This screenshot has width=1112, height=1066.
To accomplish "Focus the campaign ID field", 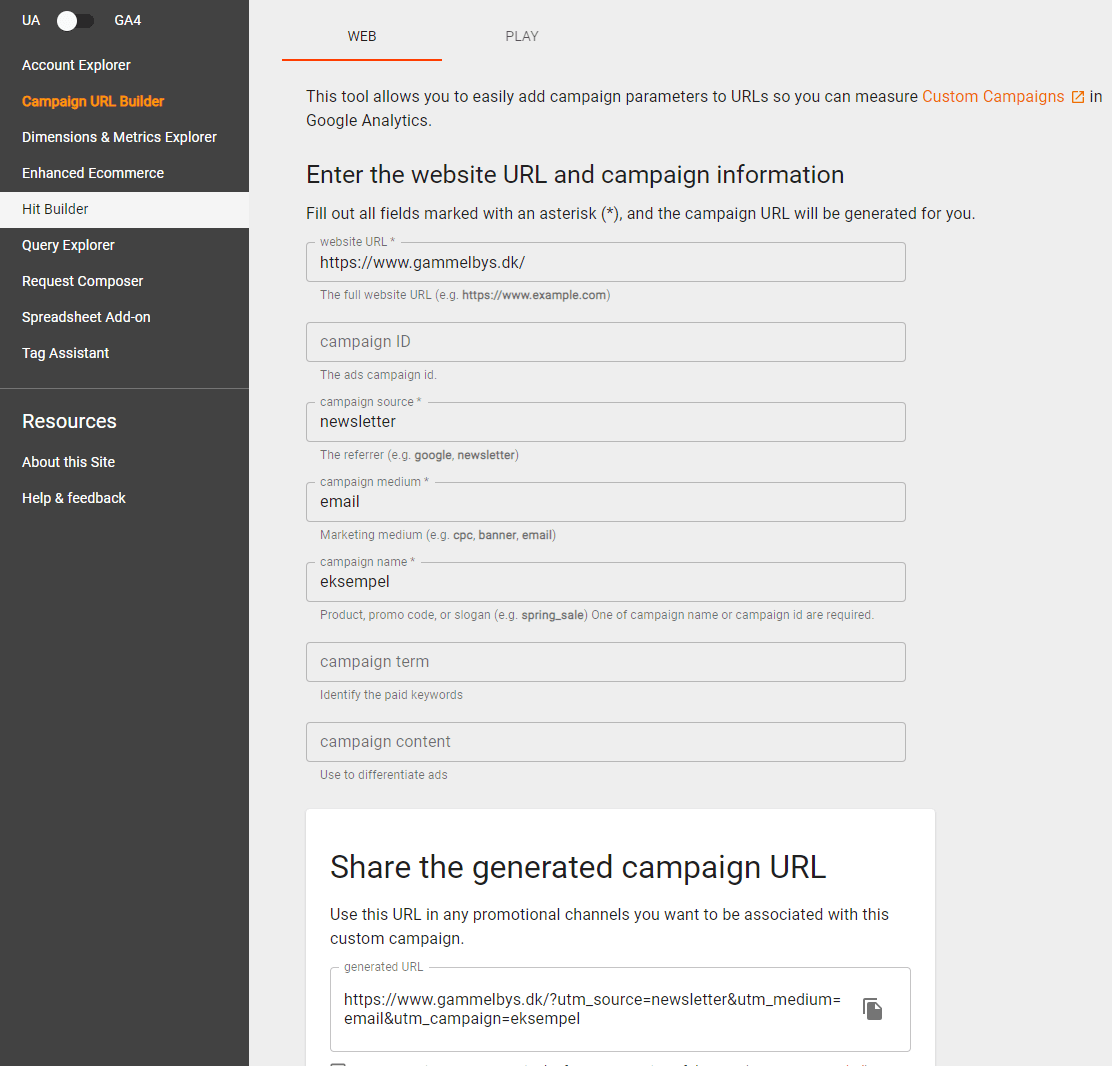I will pyautogui.click(x=605, y=342).
